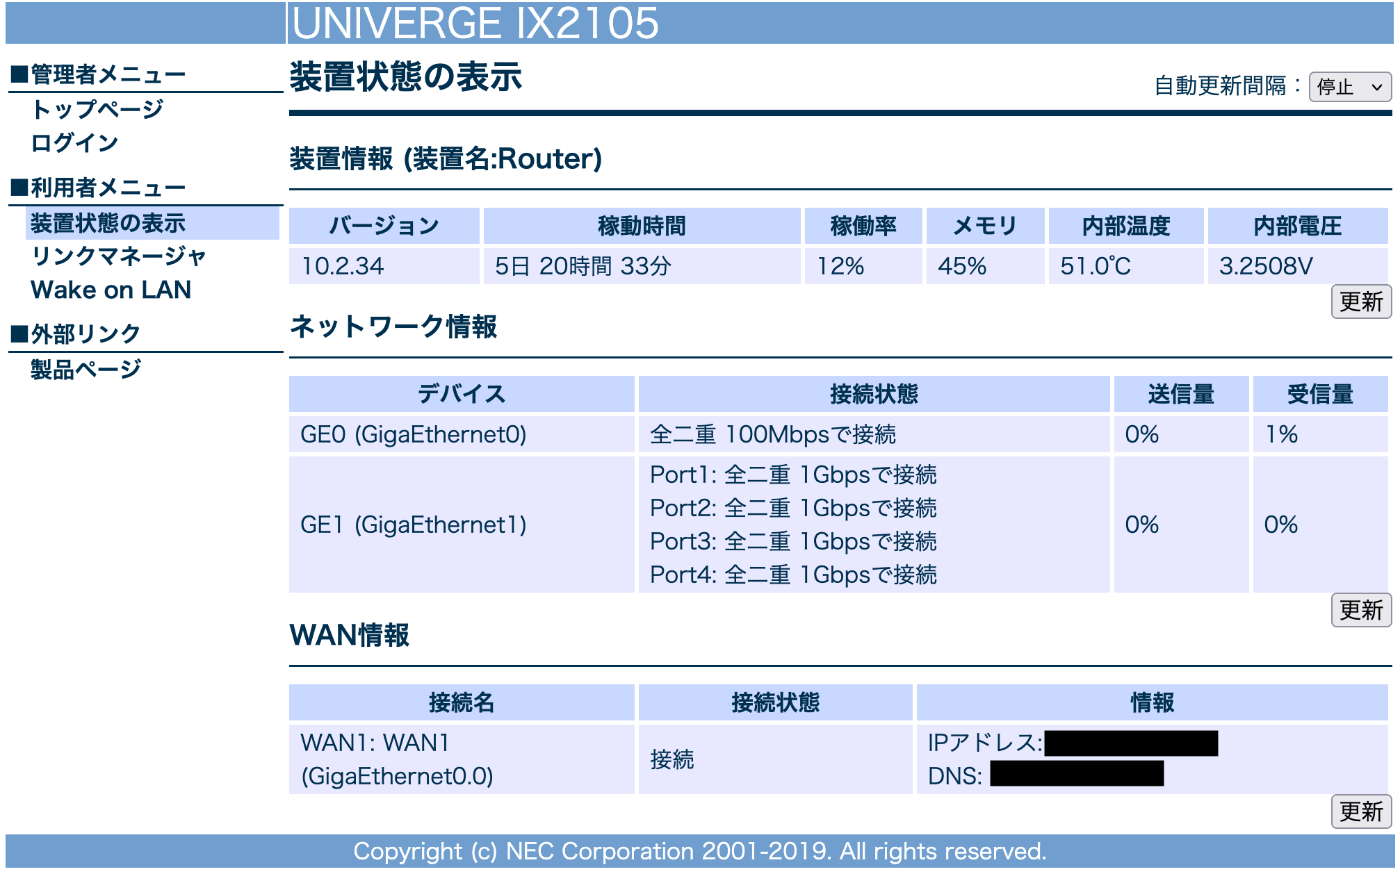Click the network 接続状態 column header
This screenshot has width=1400, height=874.
point(874,394)
